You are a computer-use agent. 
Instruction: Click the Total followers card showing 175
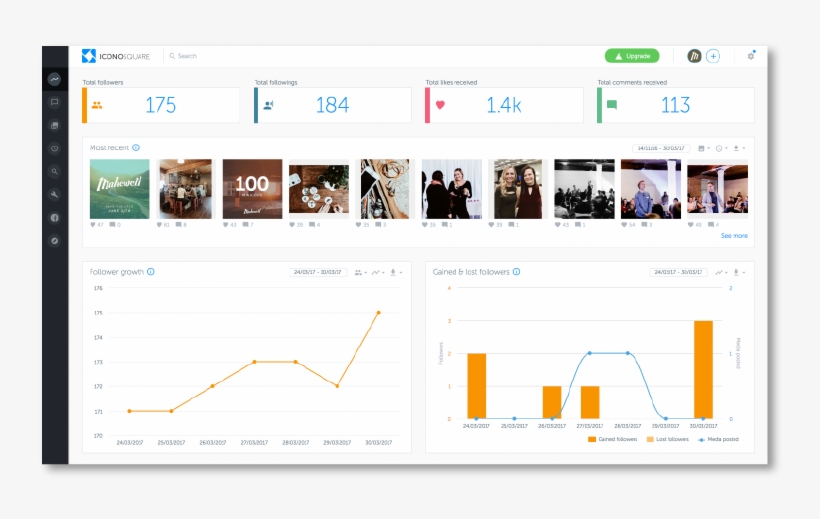(x=161, y=105)
